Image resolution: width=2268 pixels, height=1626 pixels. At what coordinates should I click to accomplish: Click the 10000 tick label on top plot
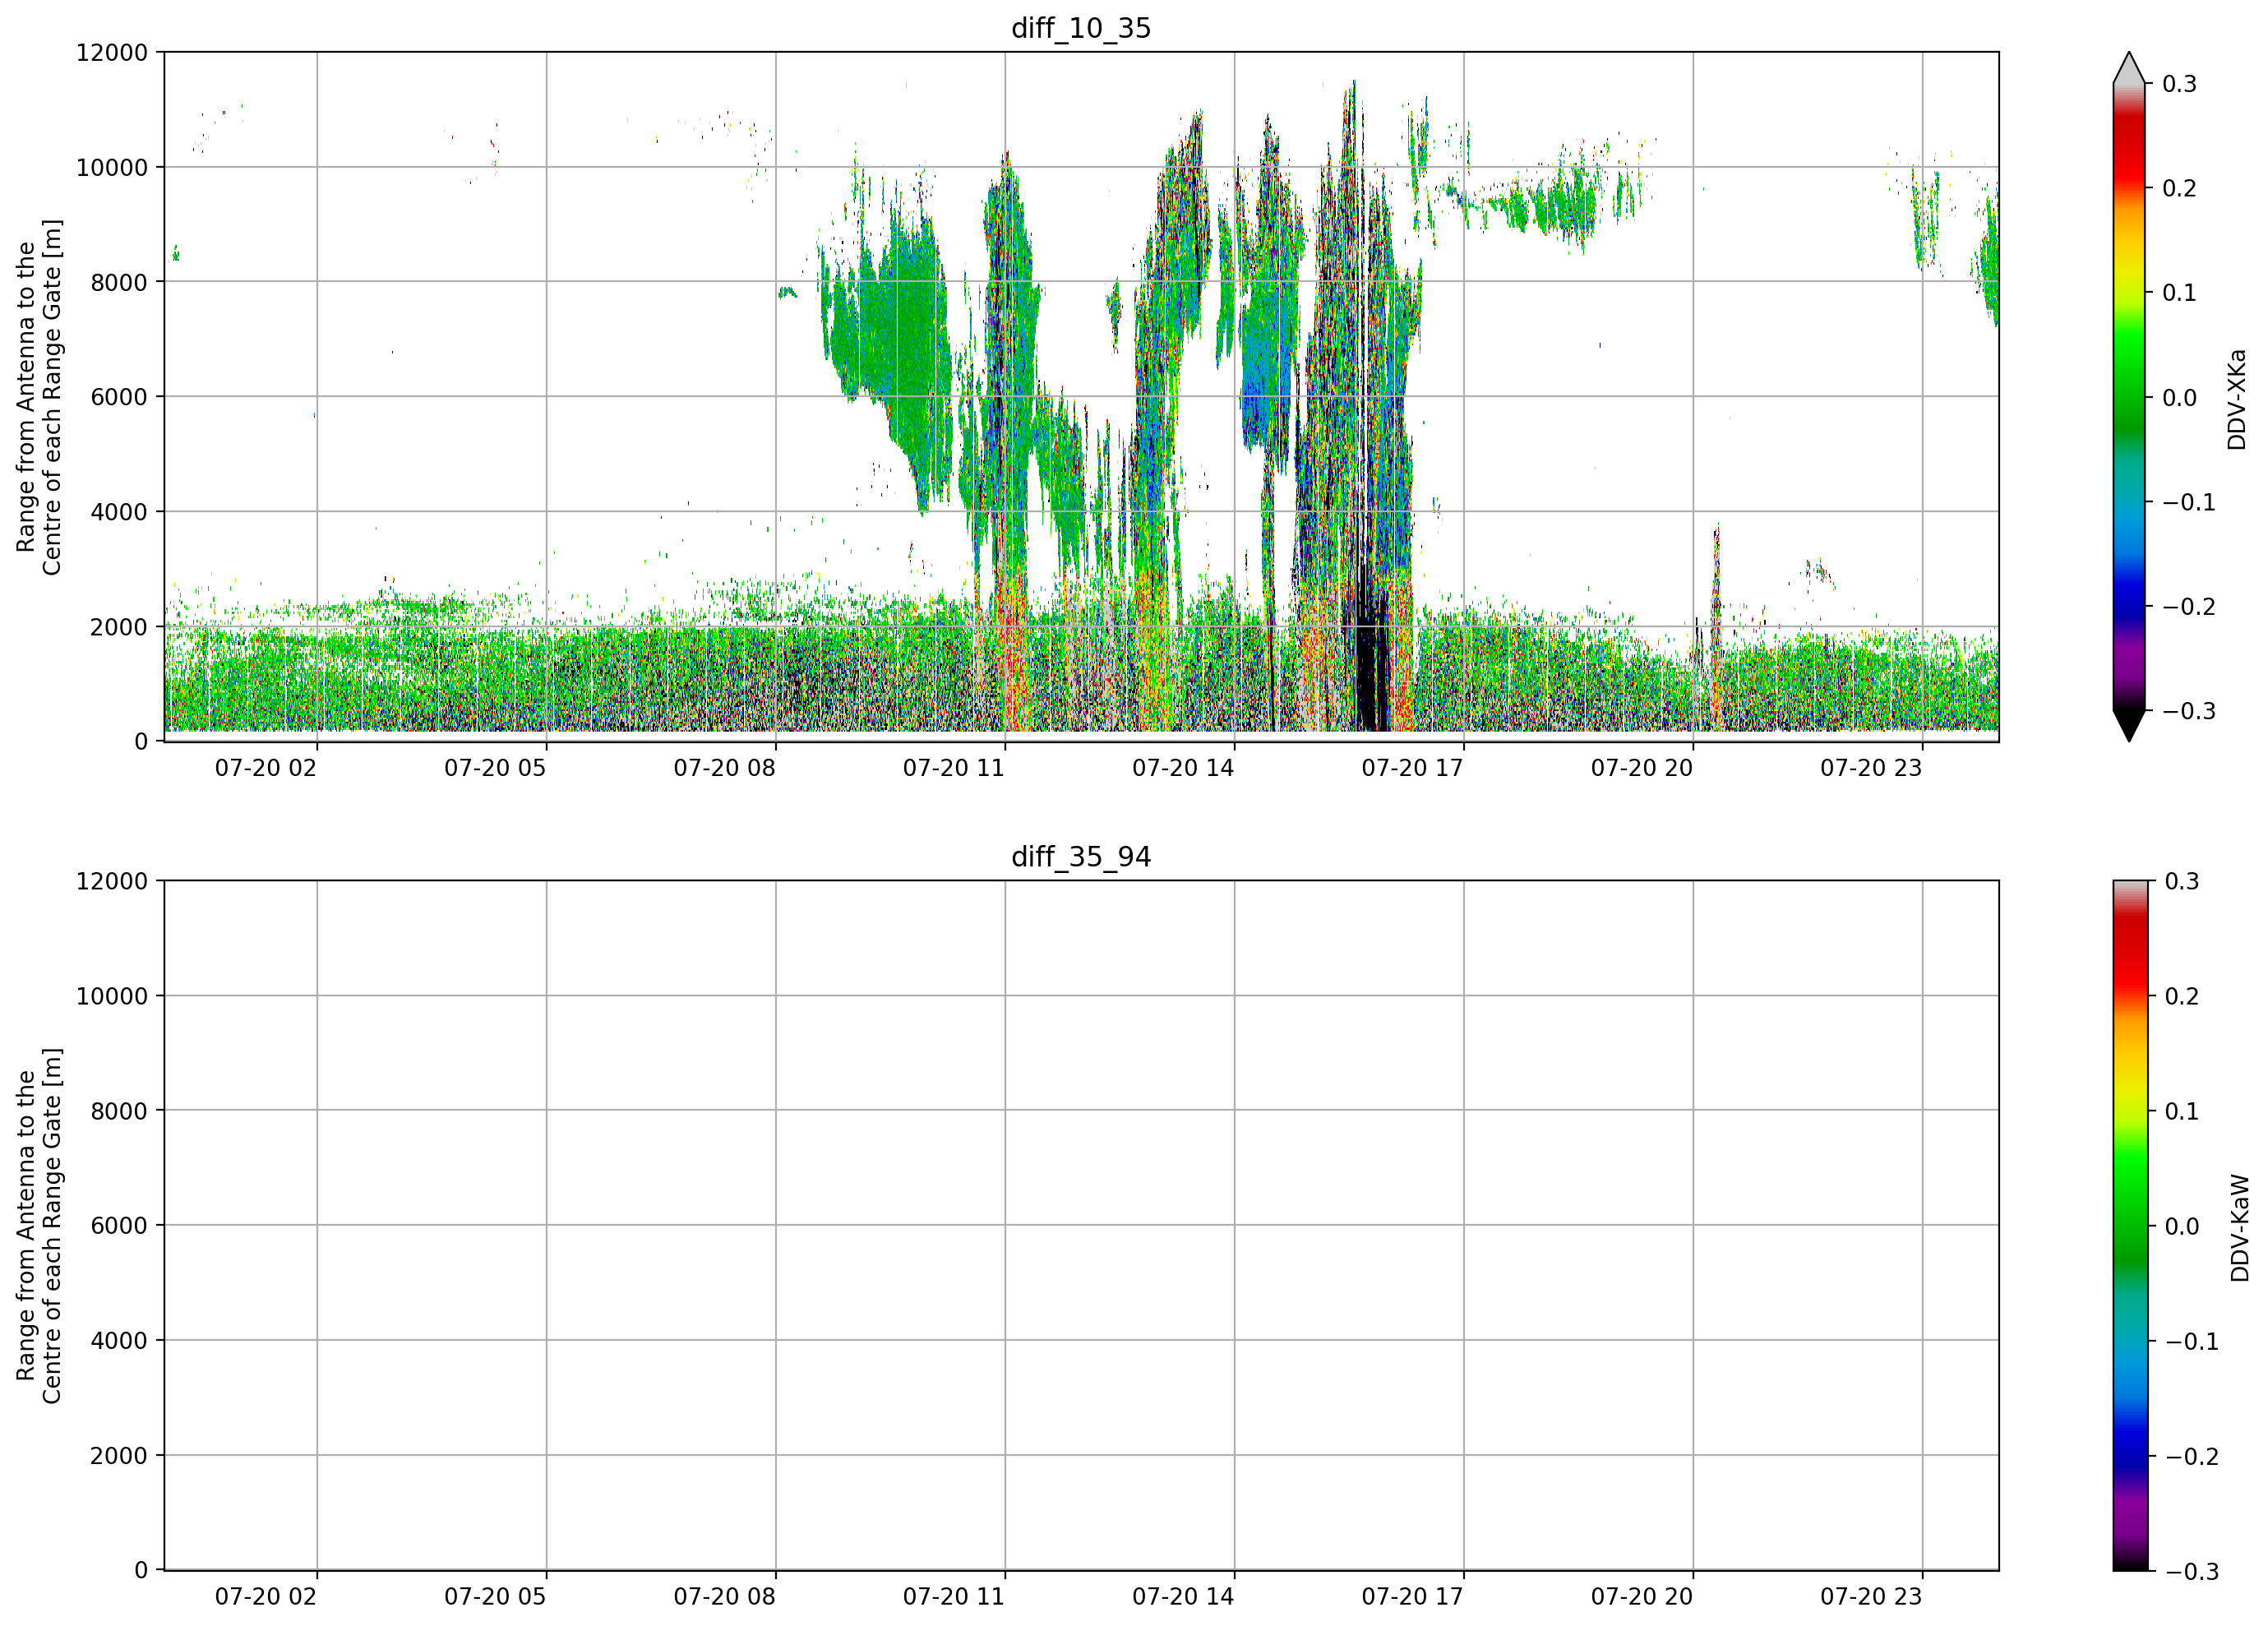[112, 167]
